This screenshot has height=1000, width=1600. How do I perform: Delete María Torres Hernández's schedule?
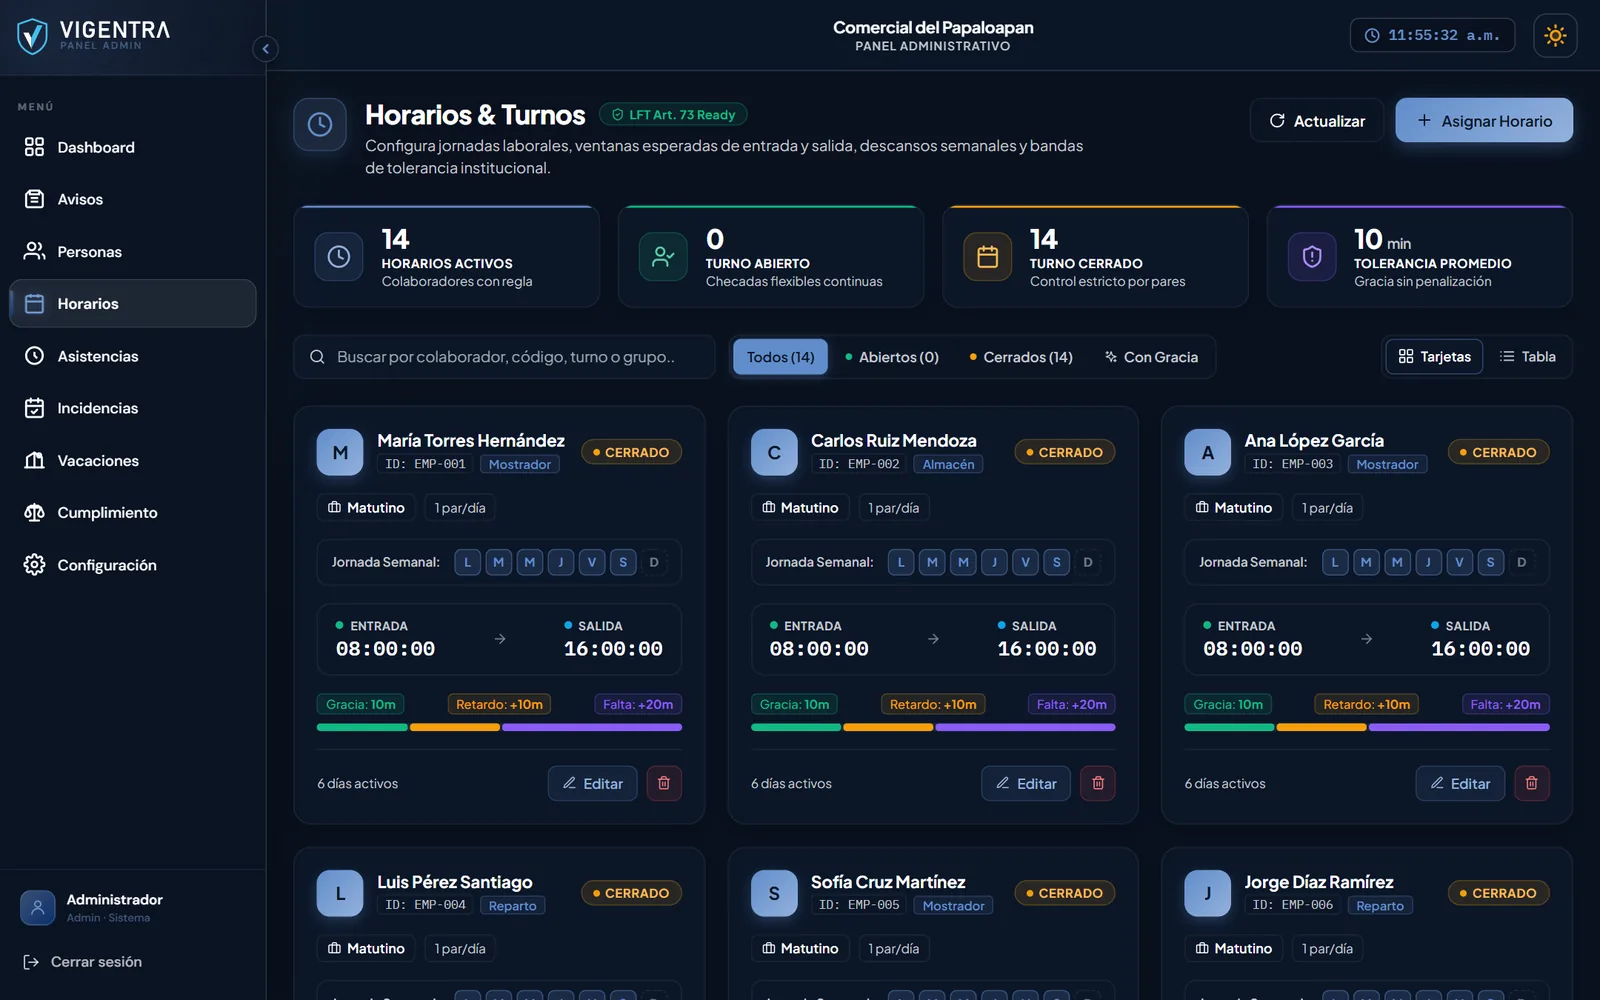(x=664, y=784)
